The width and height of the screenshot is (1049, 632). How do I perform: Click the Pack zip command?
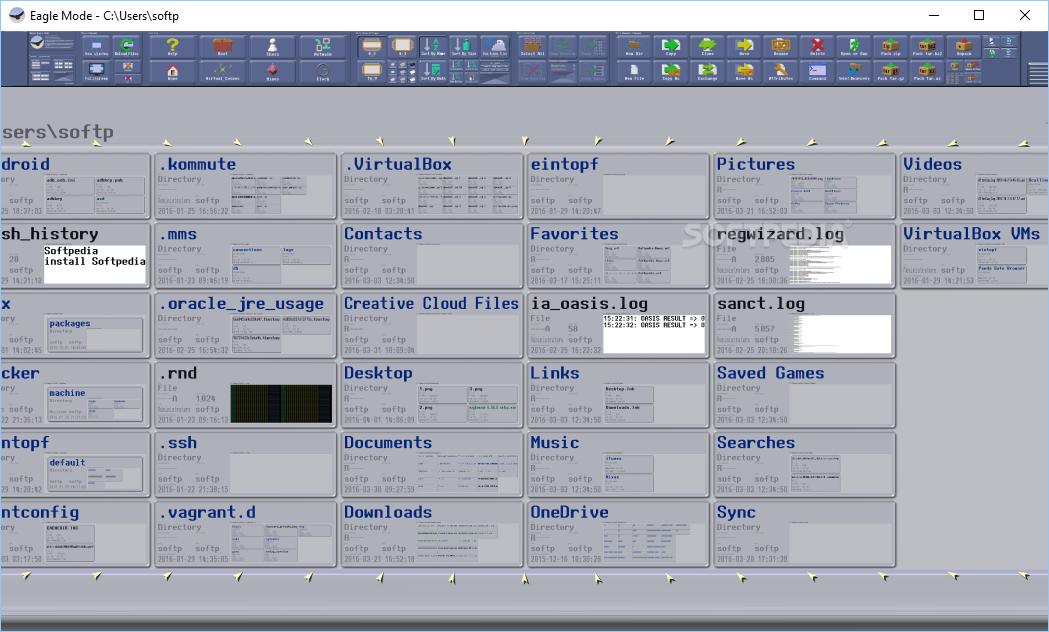[x=890, y=47]
